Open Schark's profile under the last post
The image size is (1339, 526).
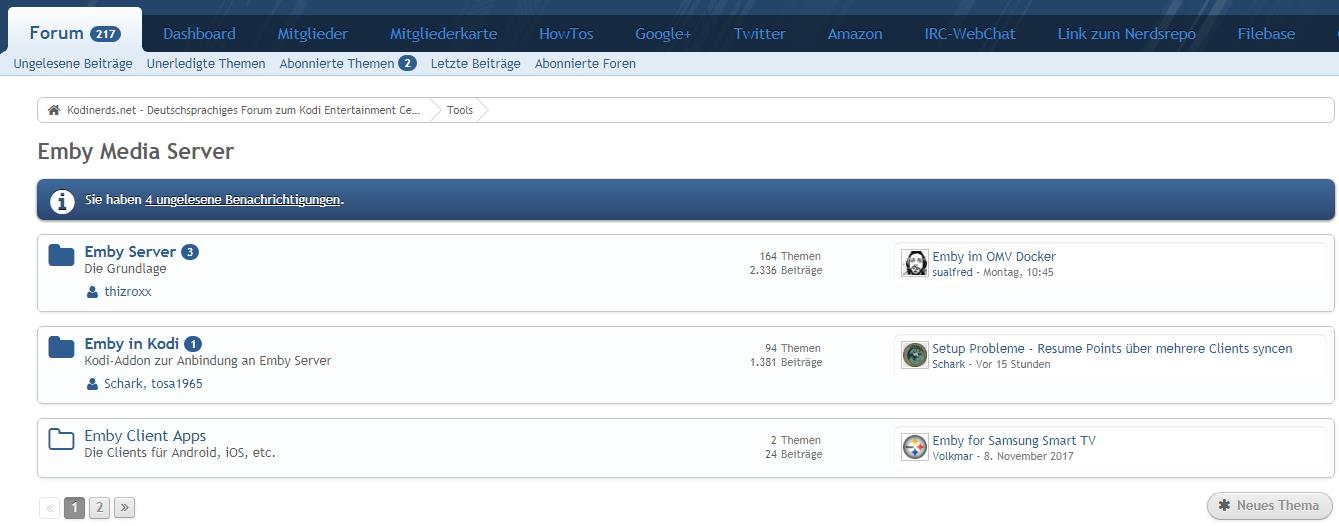tap(949, 364)
